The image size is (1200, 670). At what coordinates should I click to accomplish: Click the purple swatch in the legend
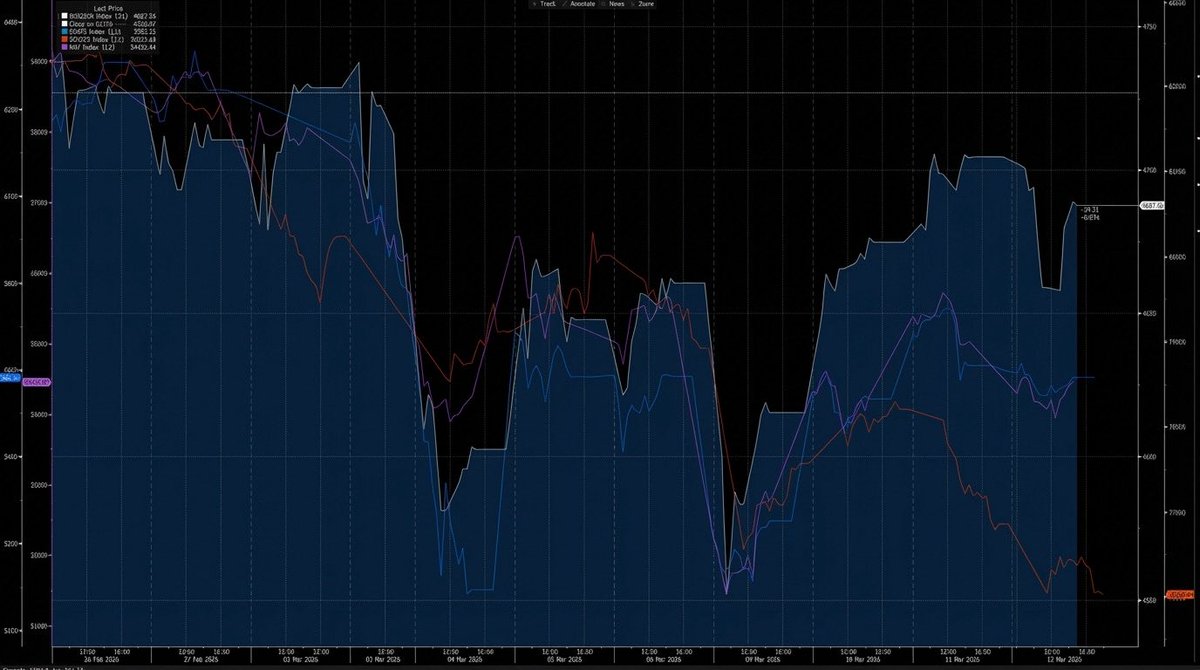click(x=65, y=47)
